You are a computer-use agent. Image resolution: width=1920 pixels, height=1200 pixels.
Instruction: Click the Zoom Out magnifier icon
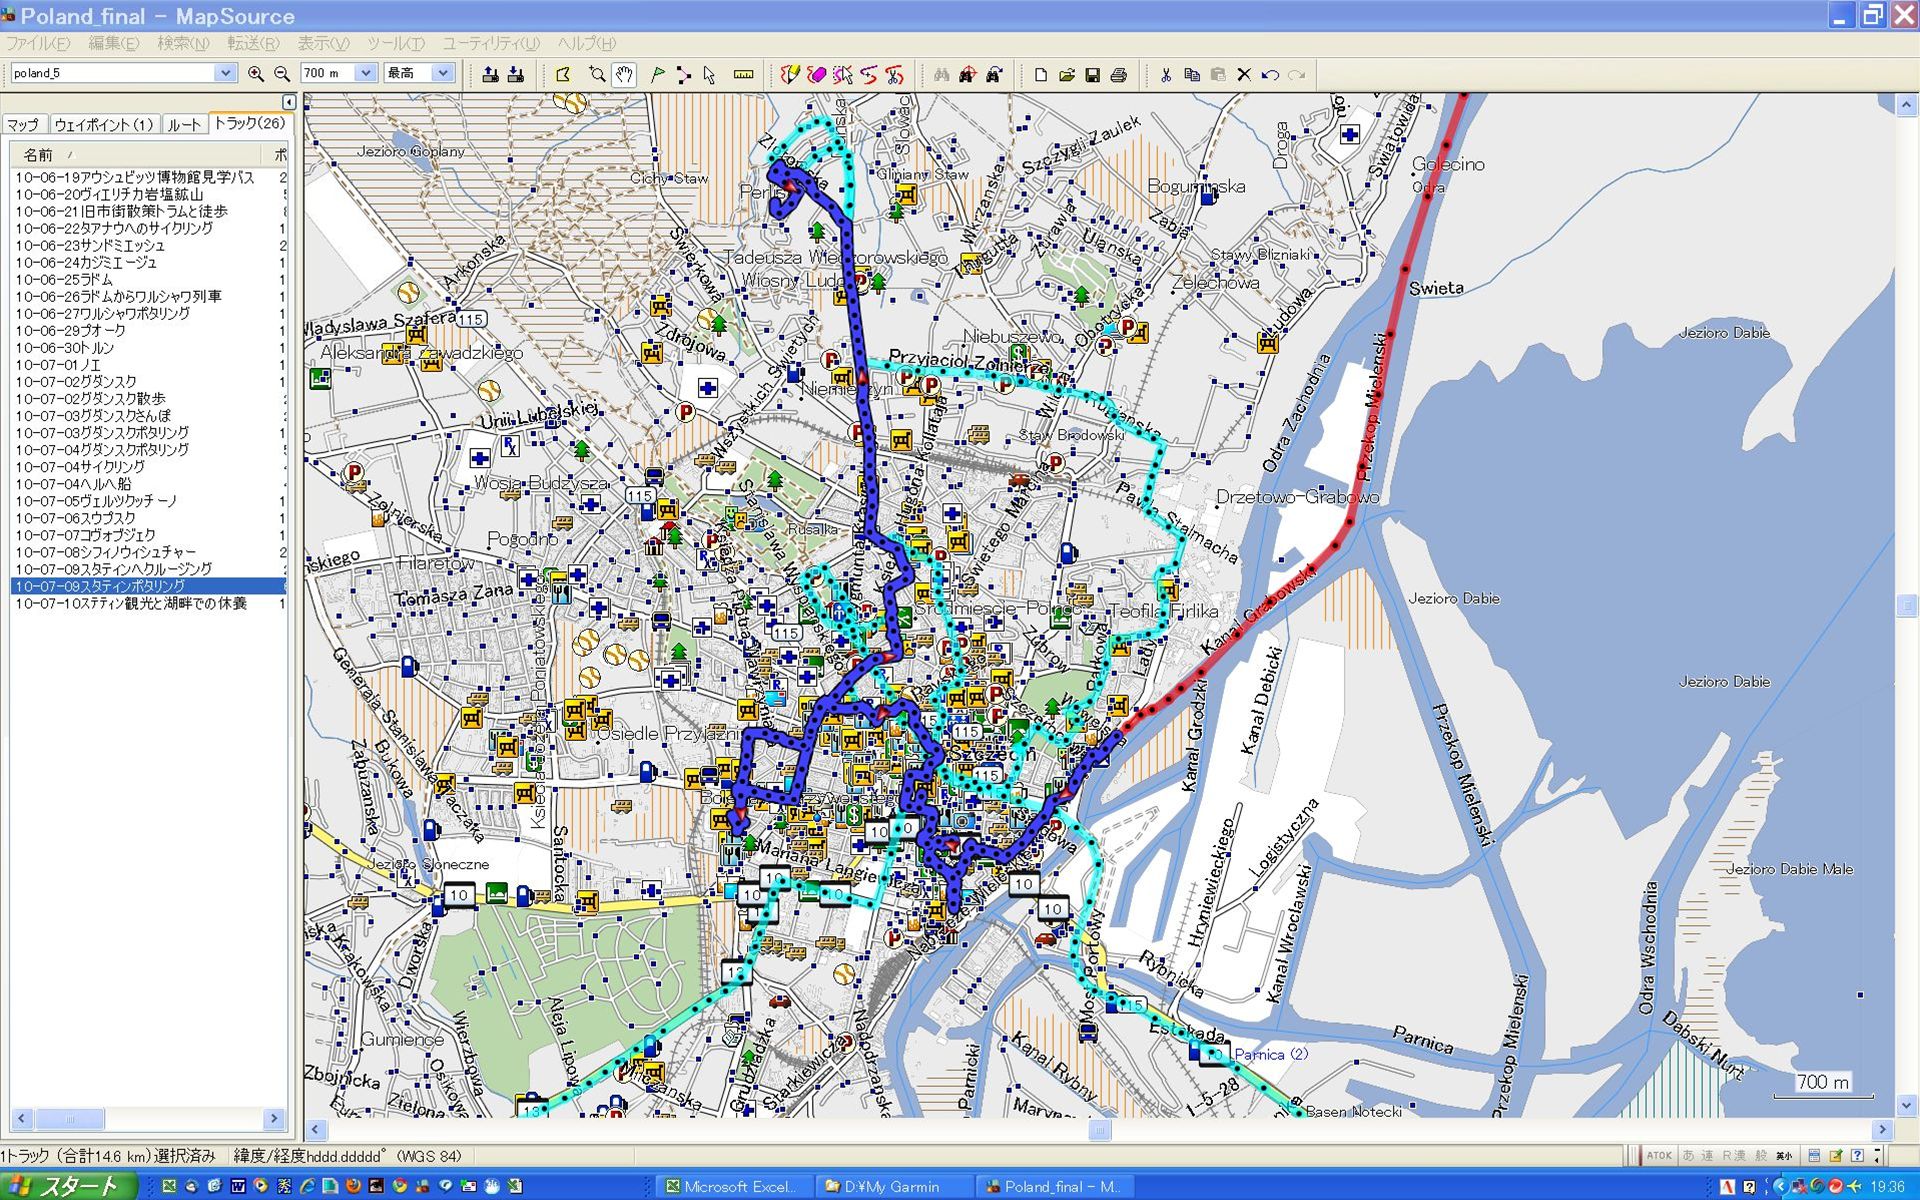282,74
